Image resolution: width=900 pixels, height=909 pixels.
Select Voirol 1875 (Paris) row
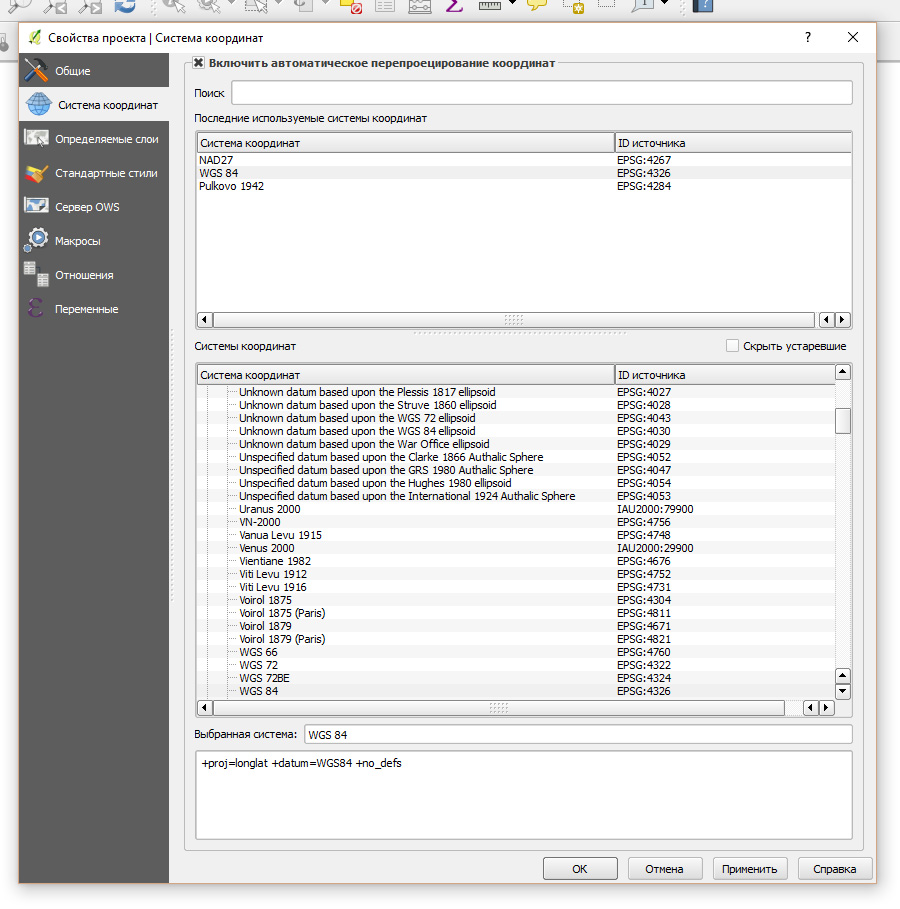click(x=516, y=613)
